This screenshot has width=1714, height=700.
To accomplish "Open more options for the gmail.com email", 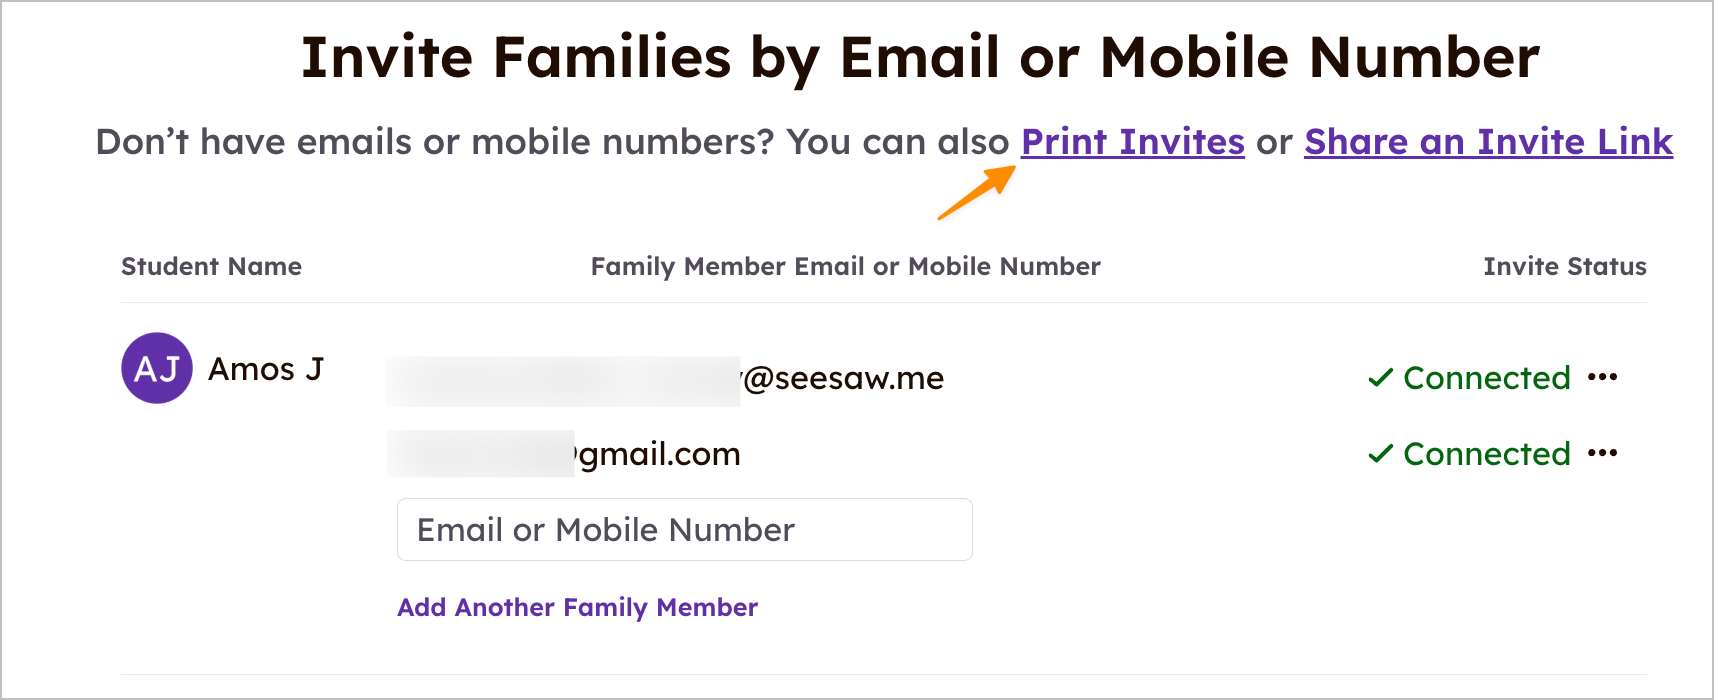I will coord(1602,453).
